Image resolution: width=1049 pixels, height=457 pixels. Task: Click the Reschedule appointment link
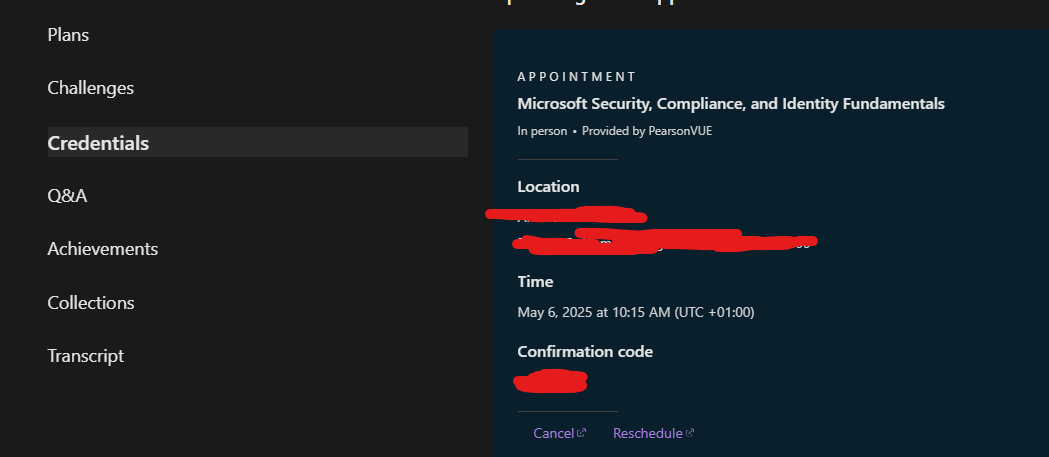(654, 433)
